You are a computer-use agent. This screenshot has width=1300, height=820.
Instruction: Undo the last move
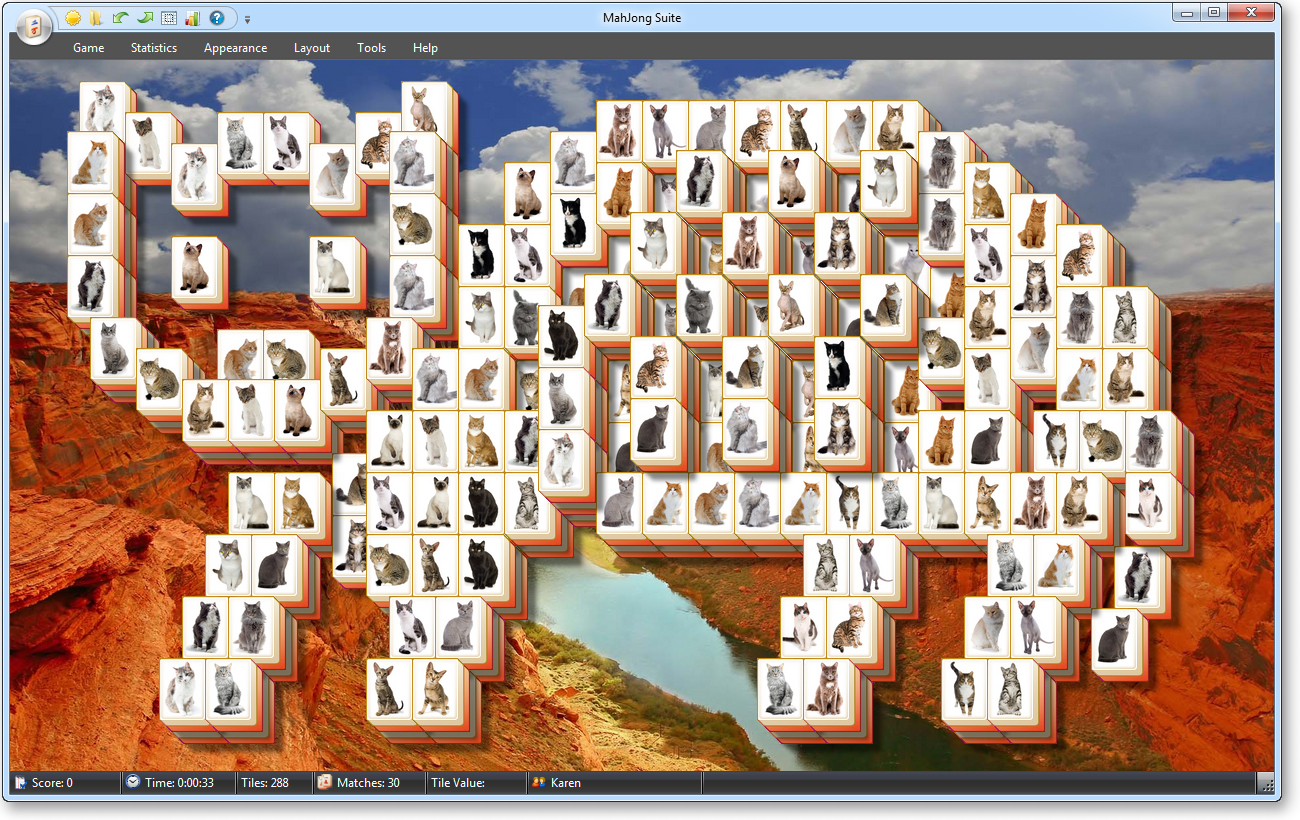[x=120, y=18]
